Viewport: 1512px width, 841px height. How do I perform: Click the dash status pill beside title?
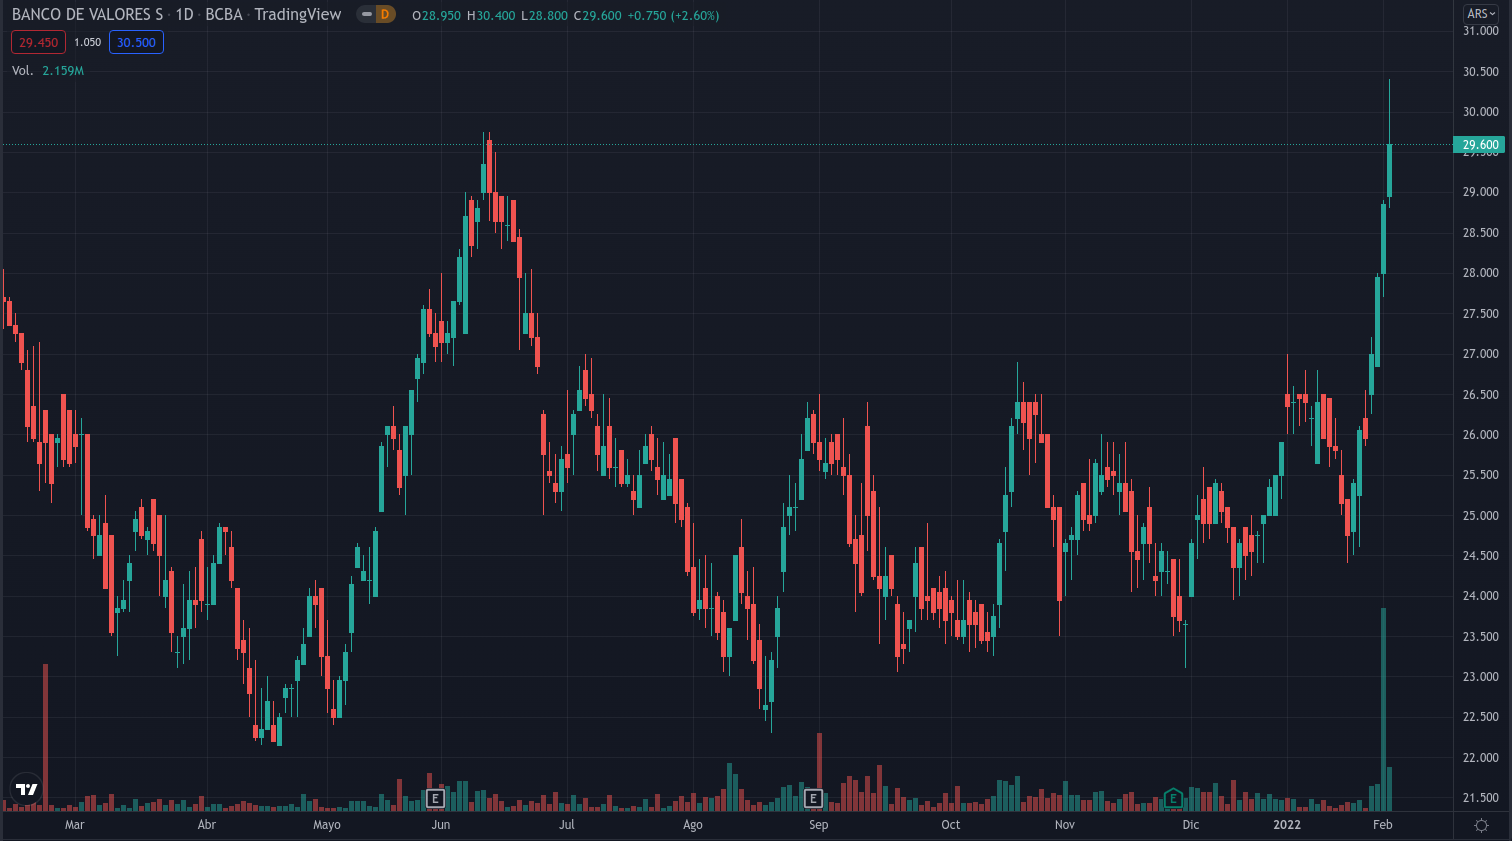pyautogui.click(x=366, y=15)
